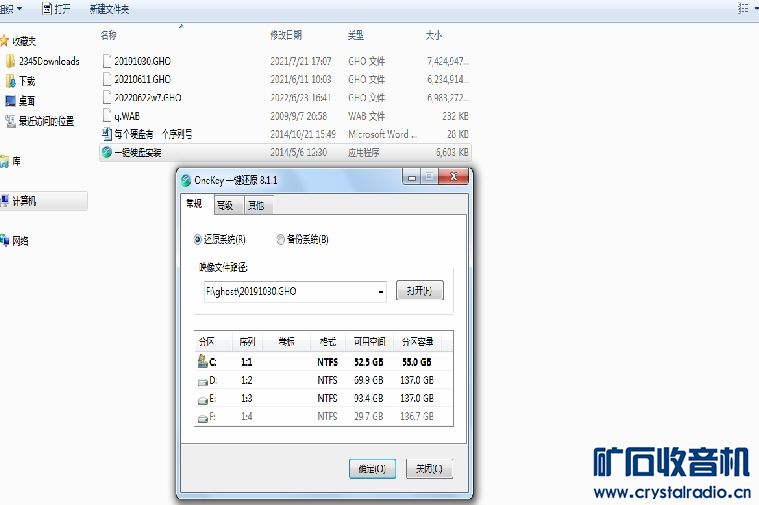Screen dimensions: 759x505
Task: Open the 最近访问的位置 icon in sidebar
Action: click(10, 121)
